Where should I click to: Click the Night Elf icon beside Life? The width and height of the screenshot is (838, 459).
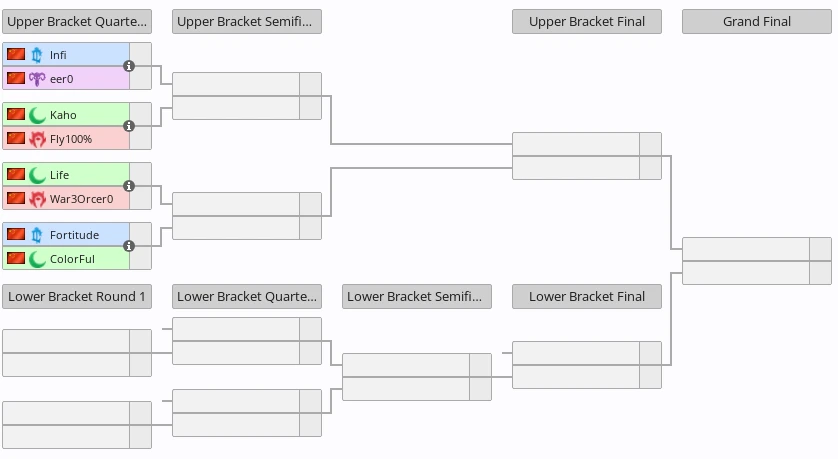(x=37, y=174)
